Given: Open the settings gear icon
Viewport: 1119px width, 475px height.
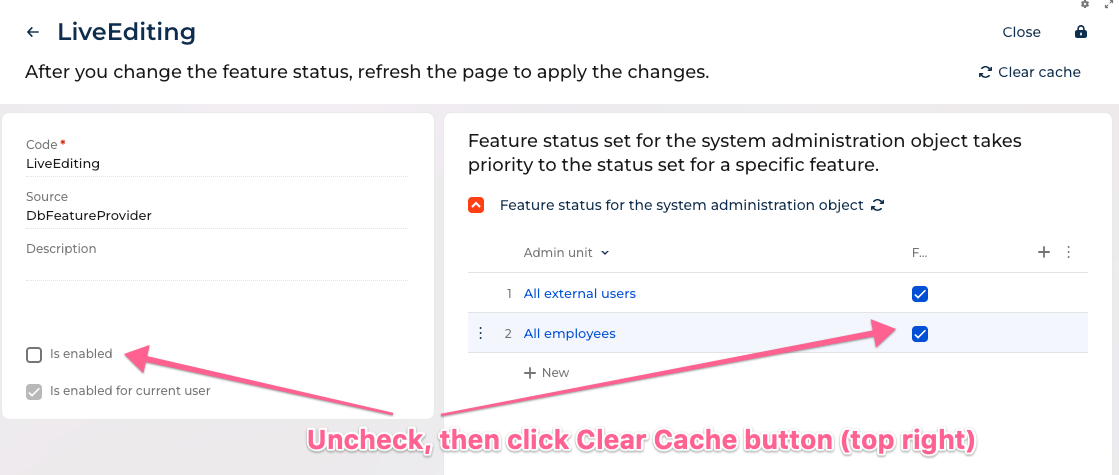Looking at the screenshot, I should click(x=1085, y=5).
